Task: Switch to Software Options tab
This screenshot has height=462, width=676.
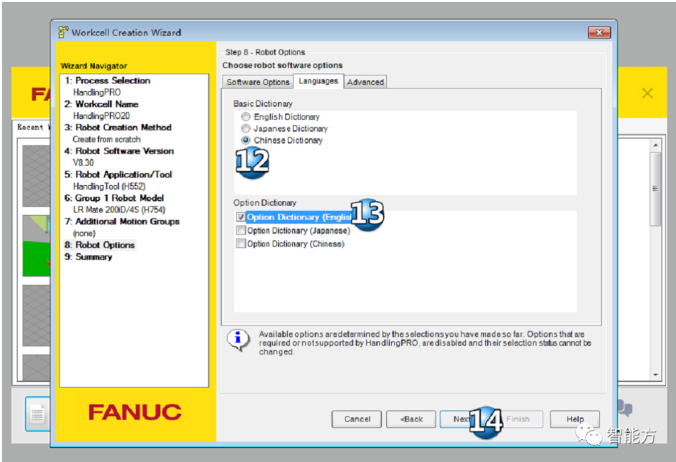Action: coord(258,82)
